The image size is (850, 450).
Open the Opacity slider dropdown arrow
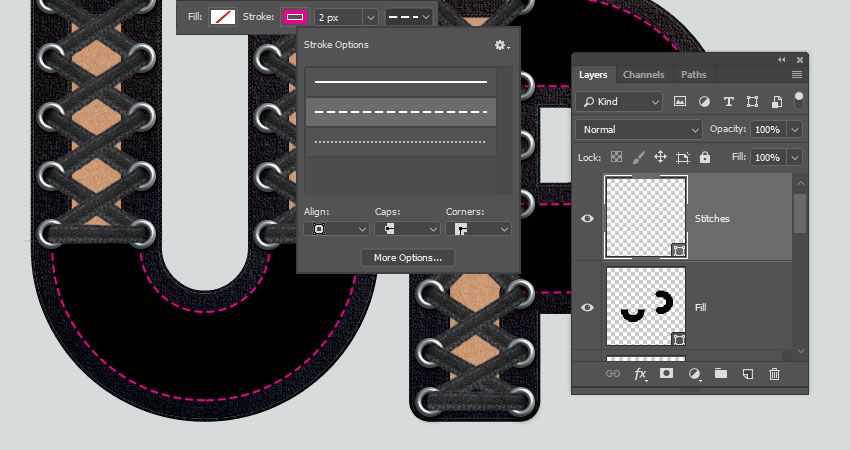(x=795, y=130)
